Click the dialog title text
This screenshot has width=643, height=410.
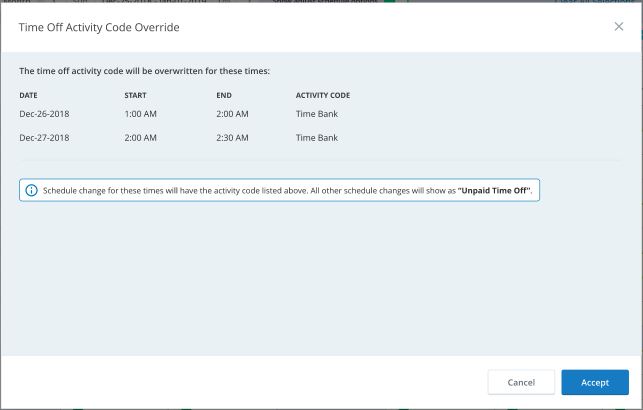click(99, 27)
